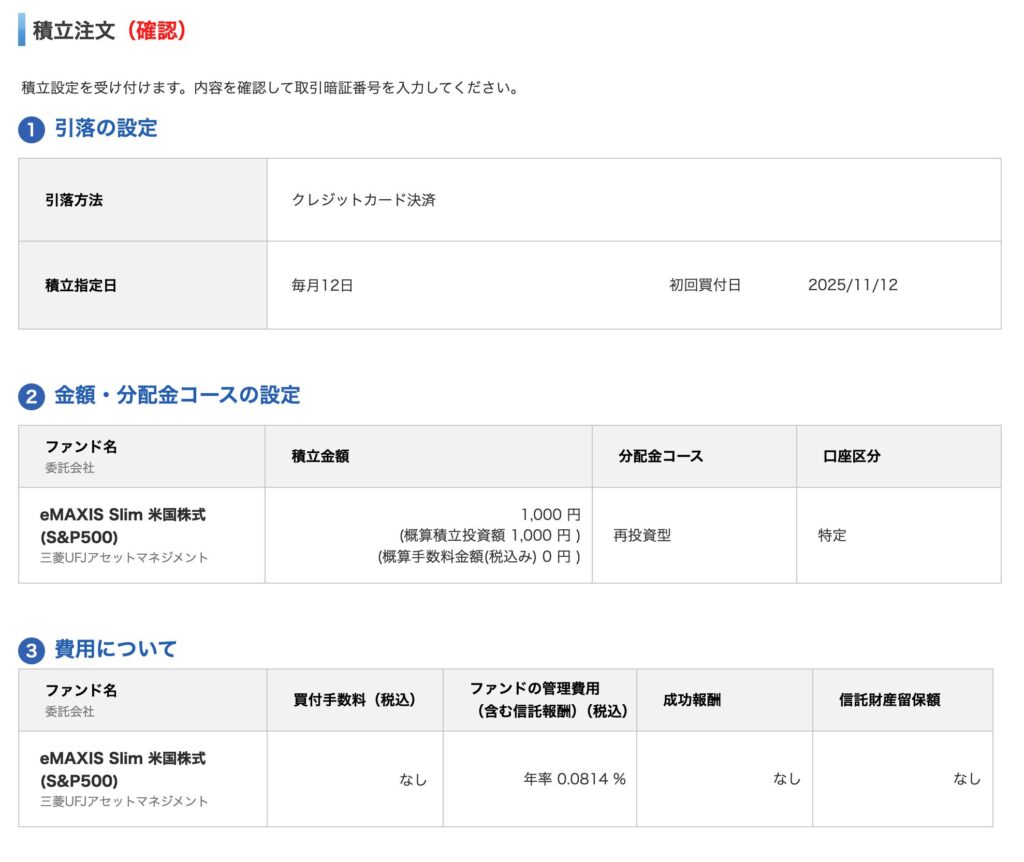Click the 再投資型 distribution course value
1024x862 pixels.
[641, 535]
